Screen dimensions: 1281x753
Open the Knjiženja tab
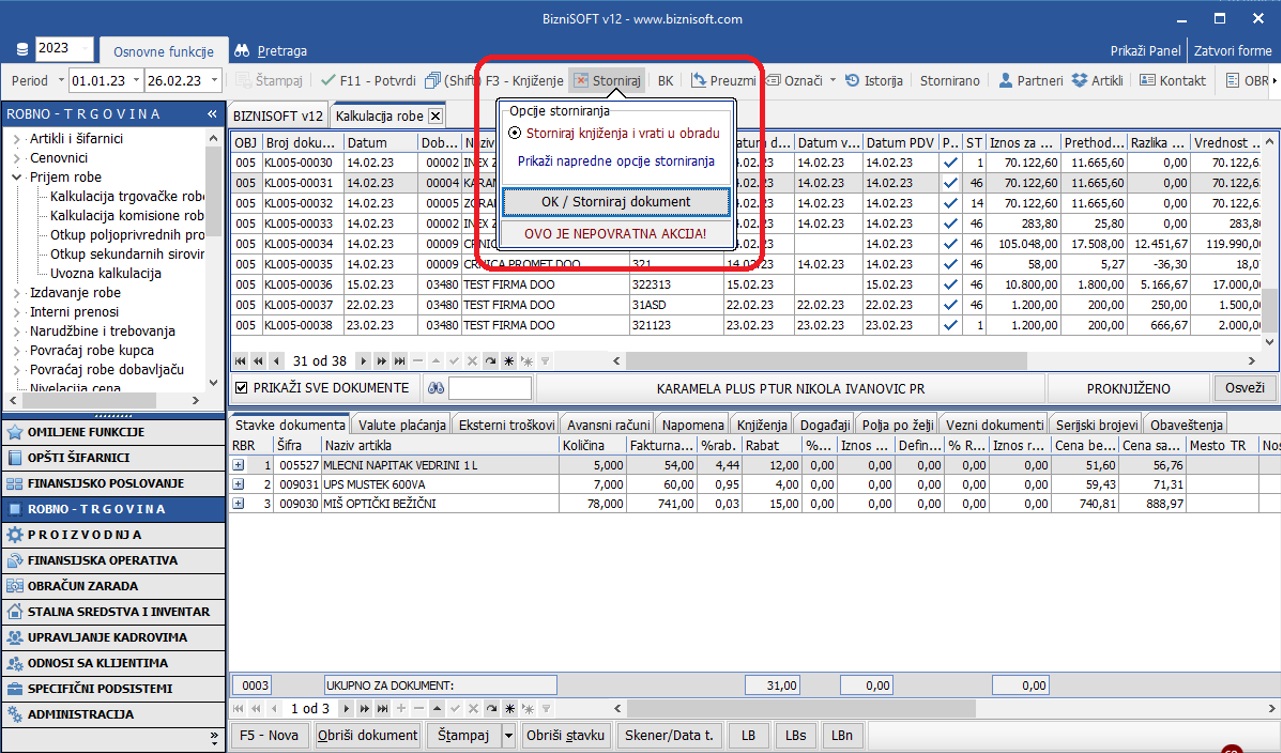[x=761, y=425]
